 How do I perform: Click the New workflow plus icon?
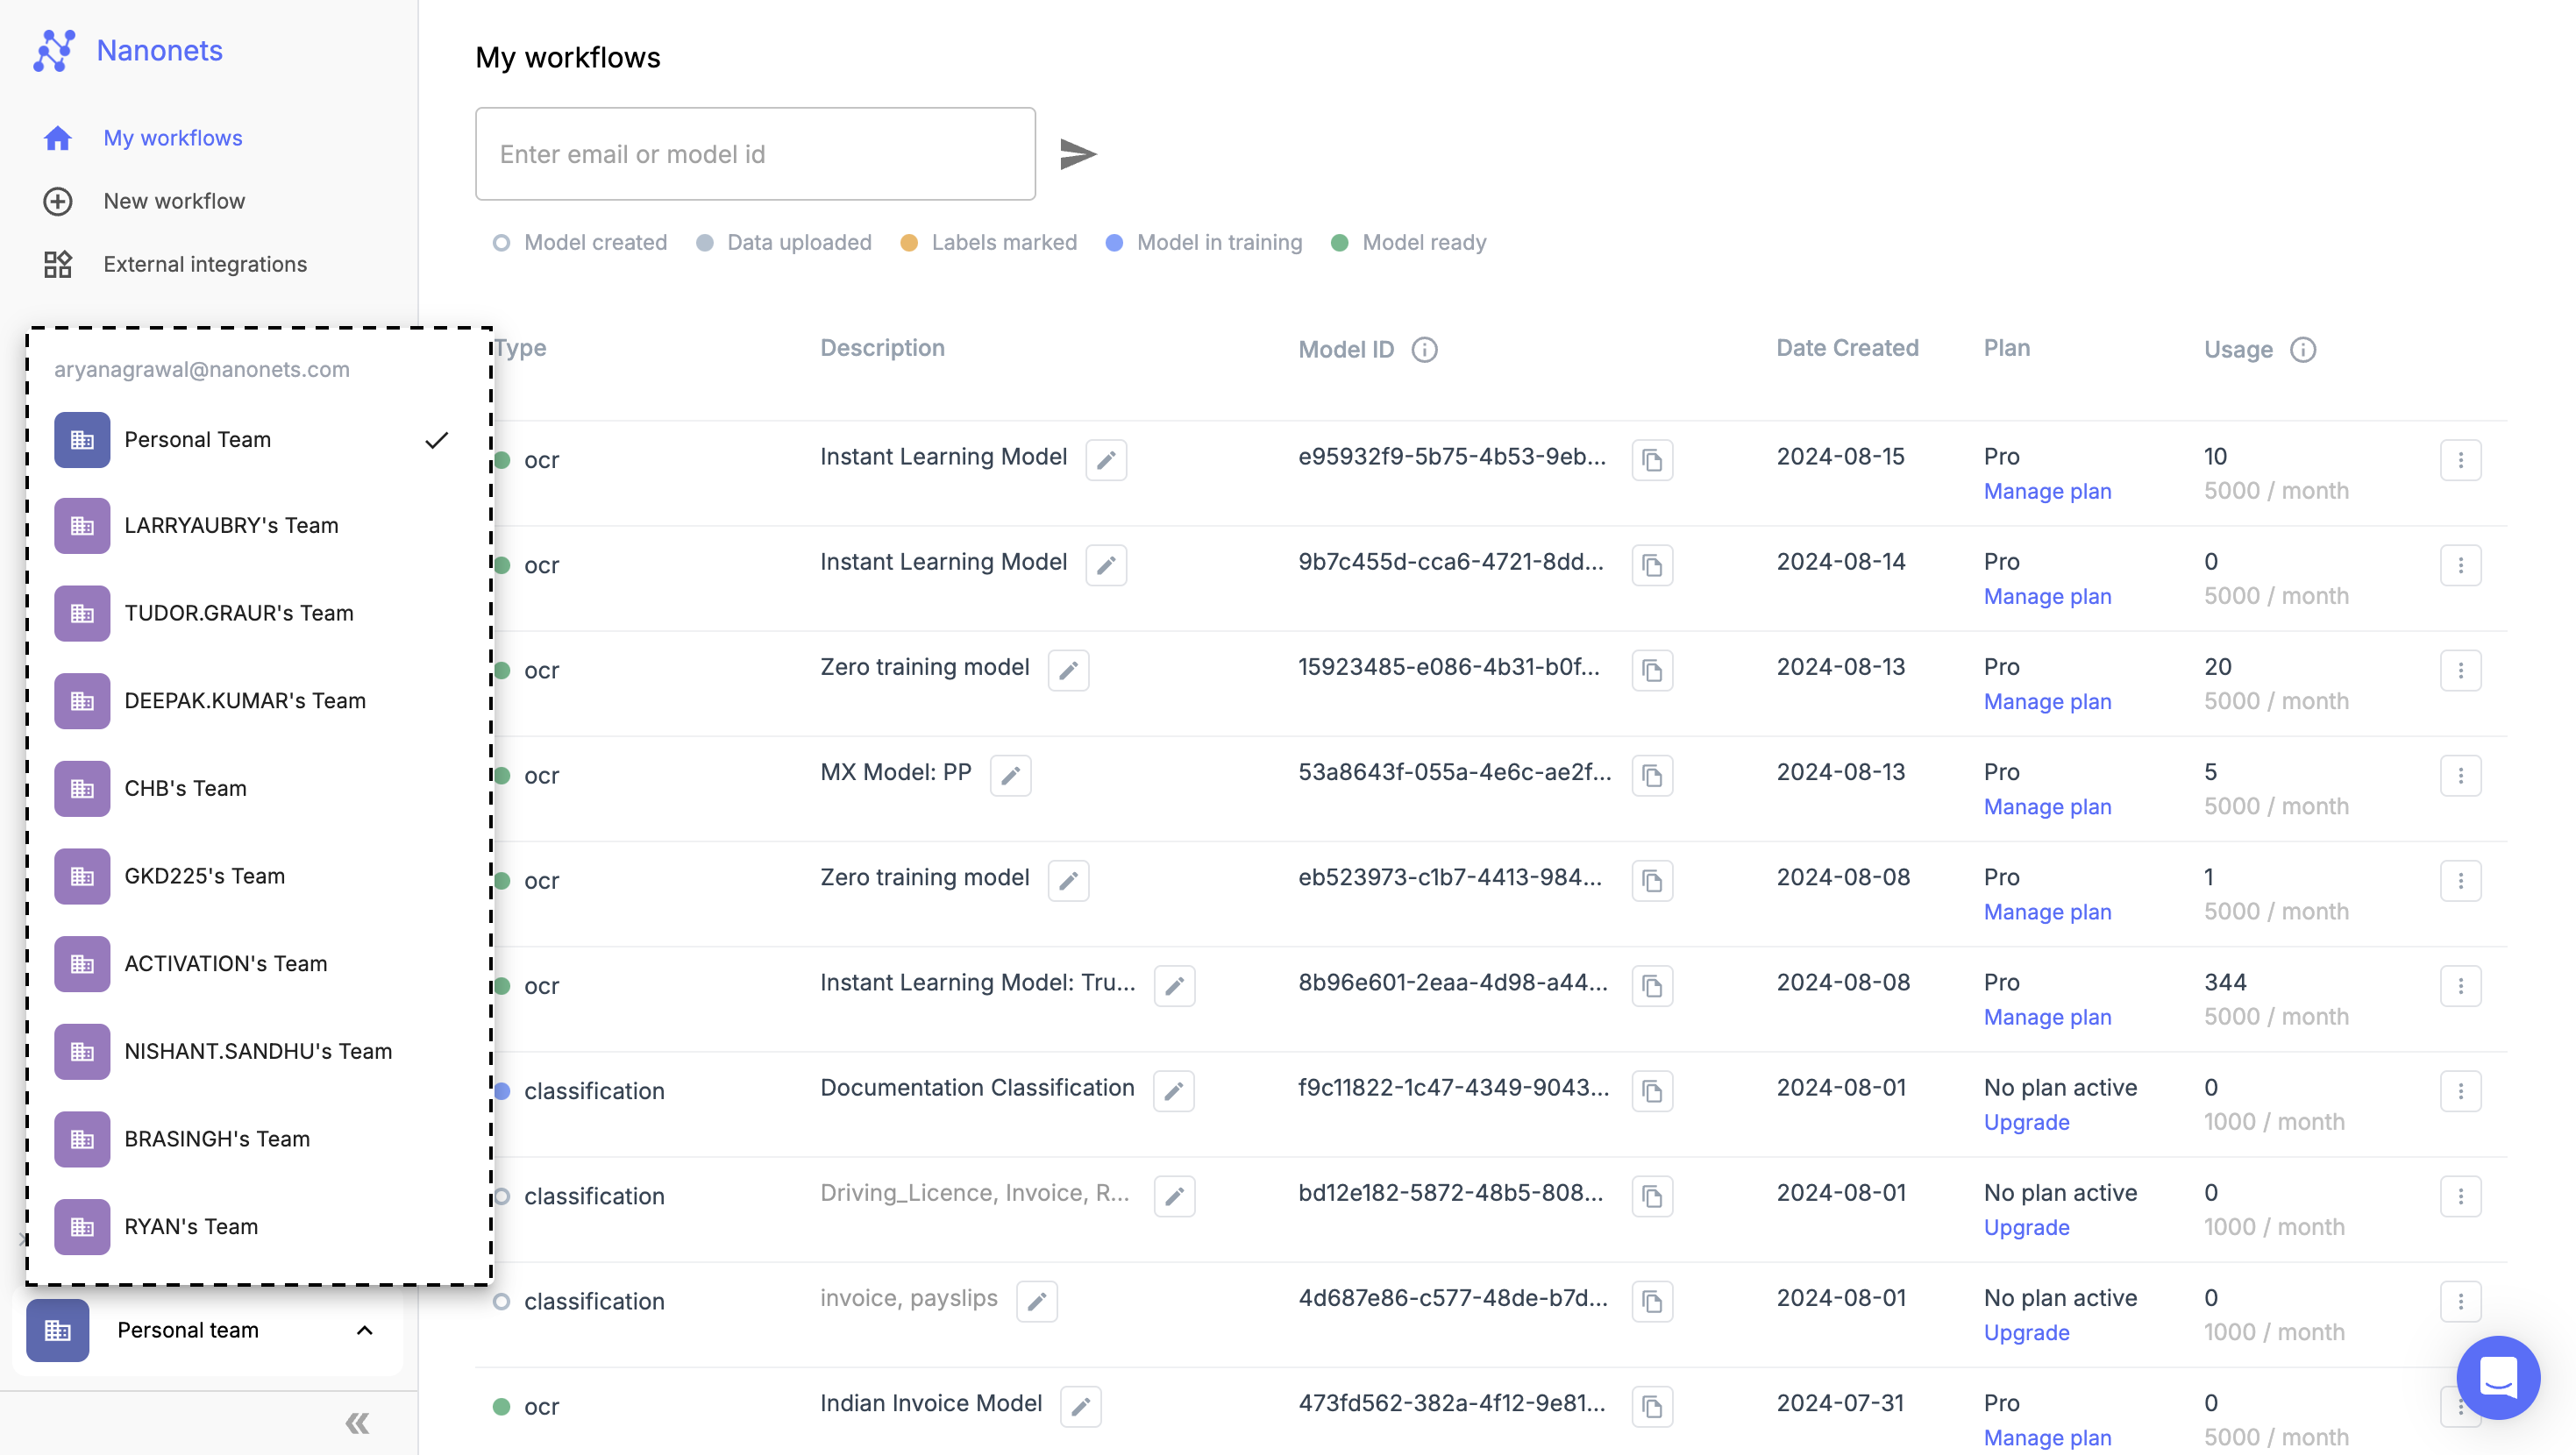[57, 200]
